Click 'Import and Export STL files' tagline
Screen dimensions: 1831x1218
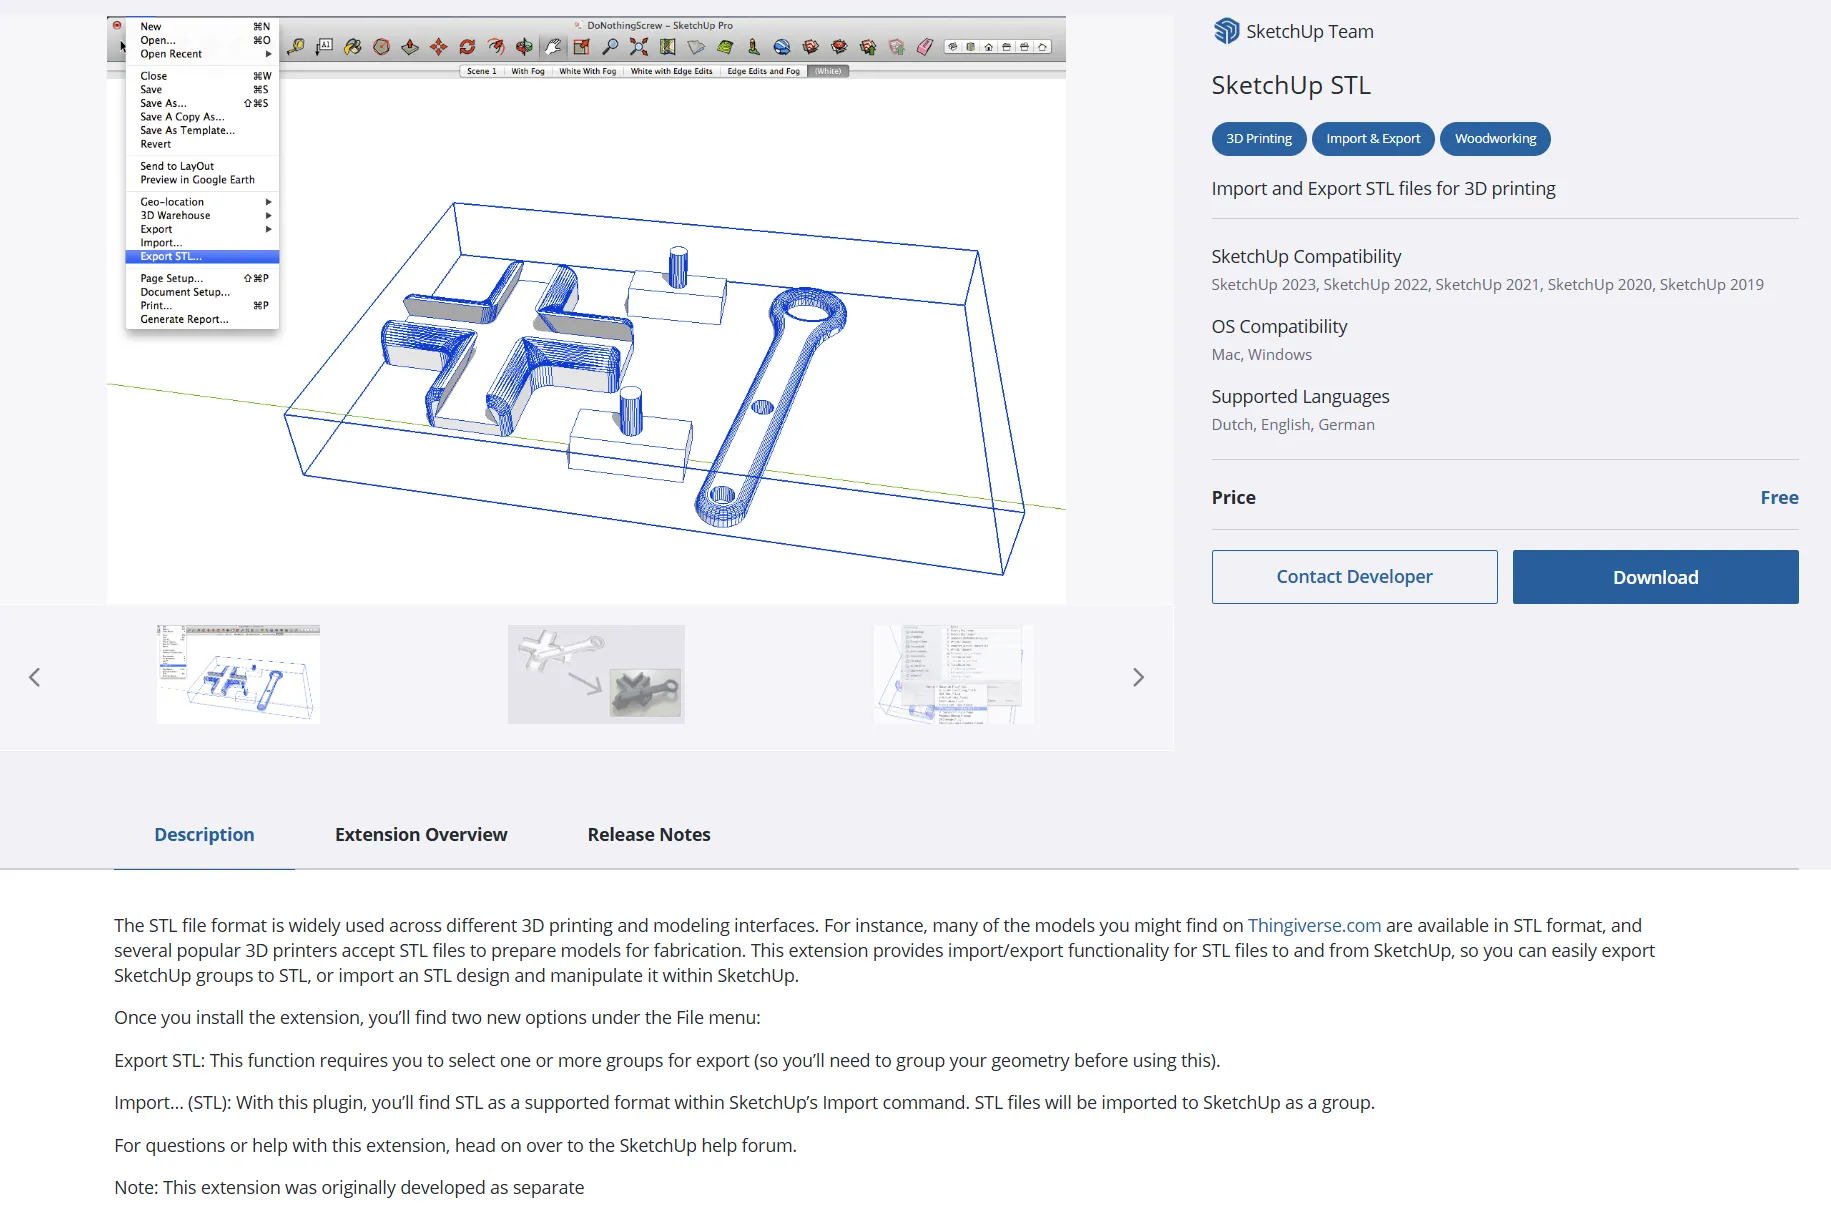click(1383, 189)
